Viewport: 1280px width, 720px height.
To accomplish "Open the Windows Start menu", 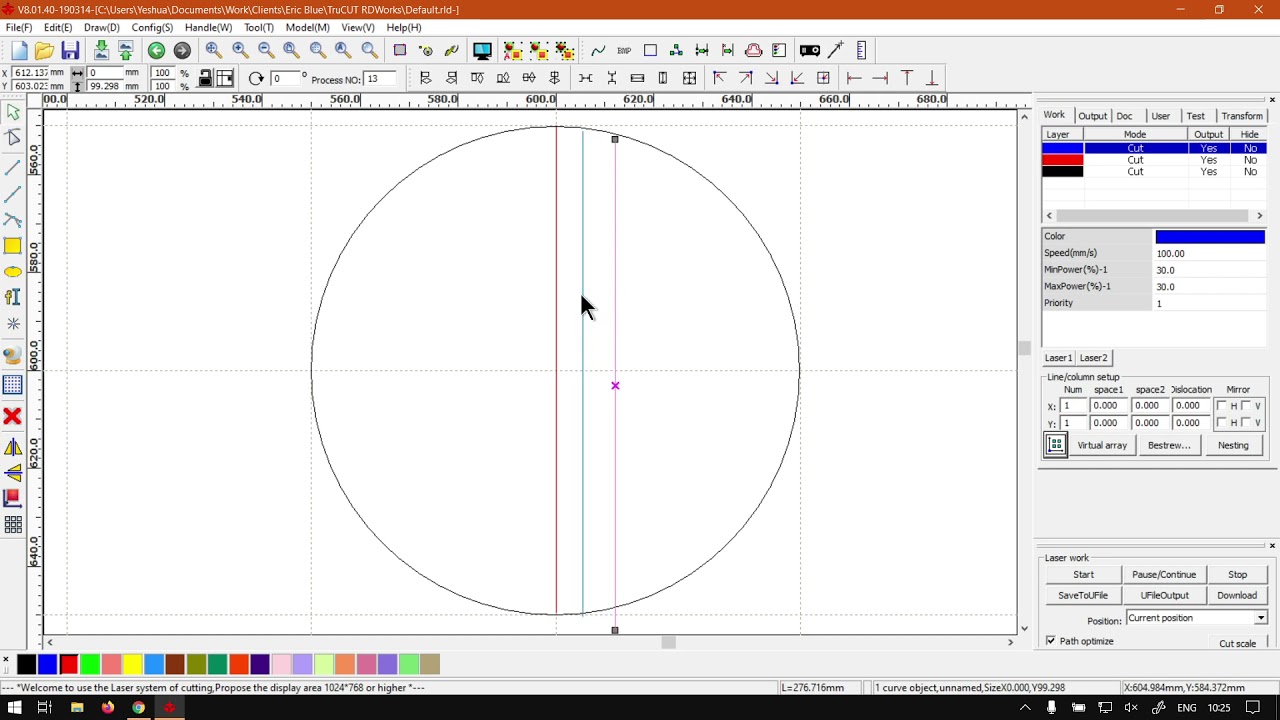I will 14,708.
